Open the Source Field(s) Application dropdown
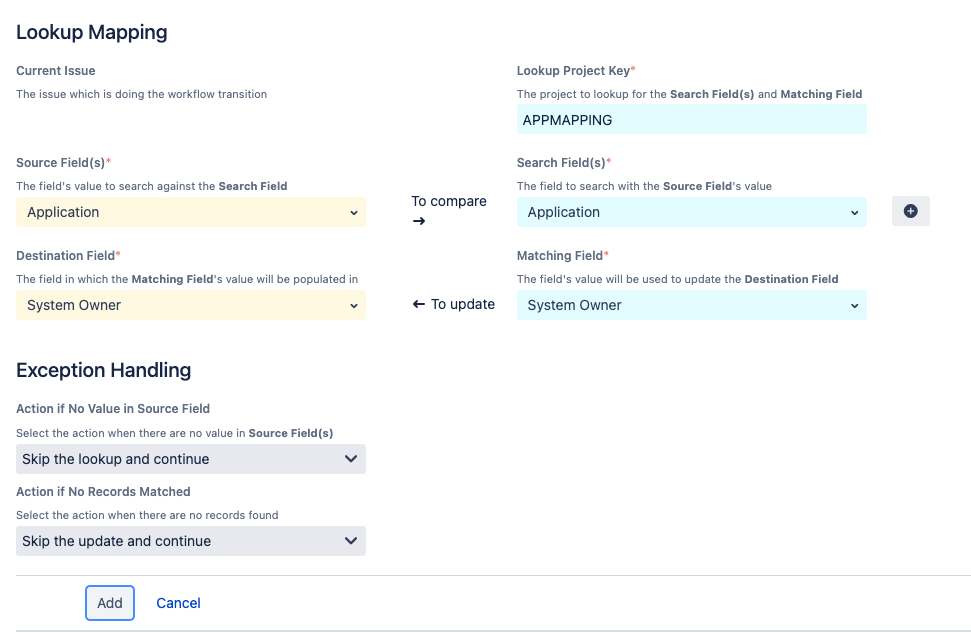This screenshot has width=971, height=632. point(190,212)
